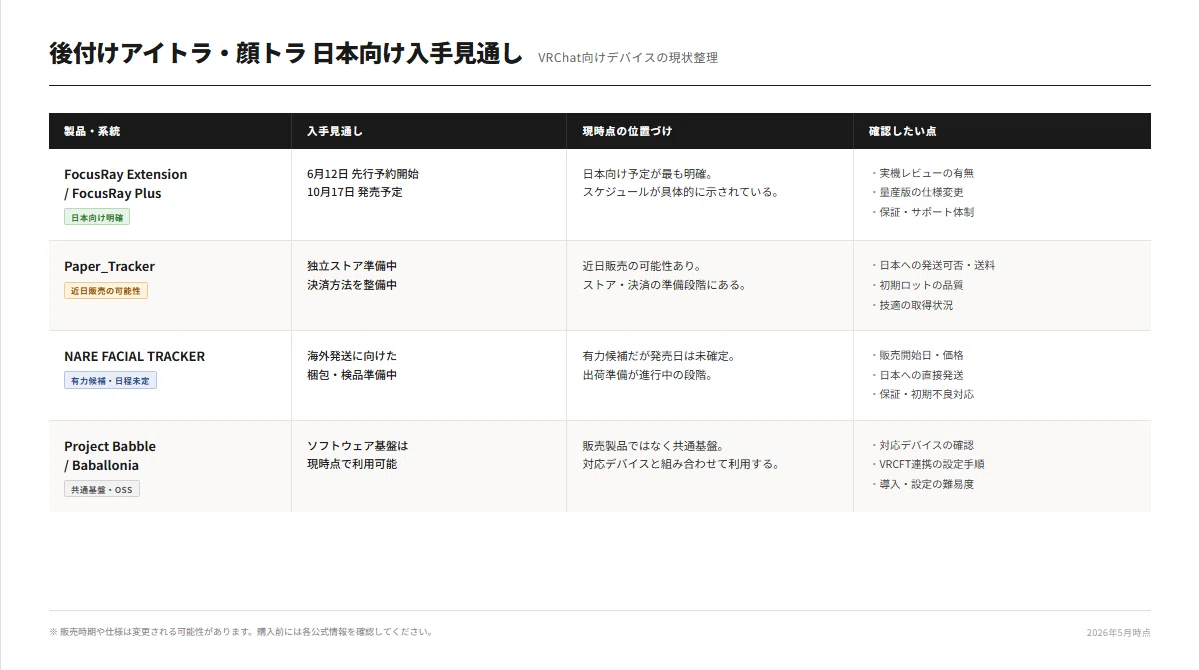Click the text 梱包・検品準備中
This screenshot has height=670, width=1199.
pos(352,375)
